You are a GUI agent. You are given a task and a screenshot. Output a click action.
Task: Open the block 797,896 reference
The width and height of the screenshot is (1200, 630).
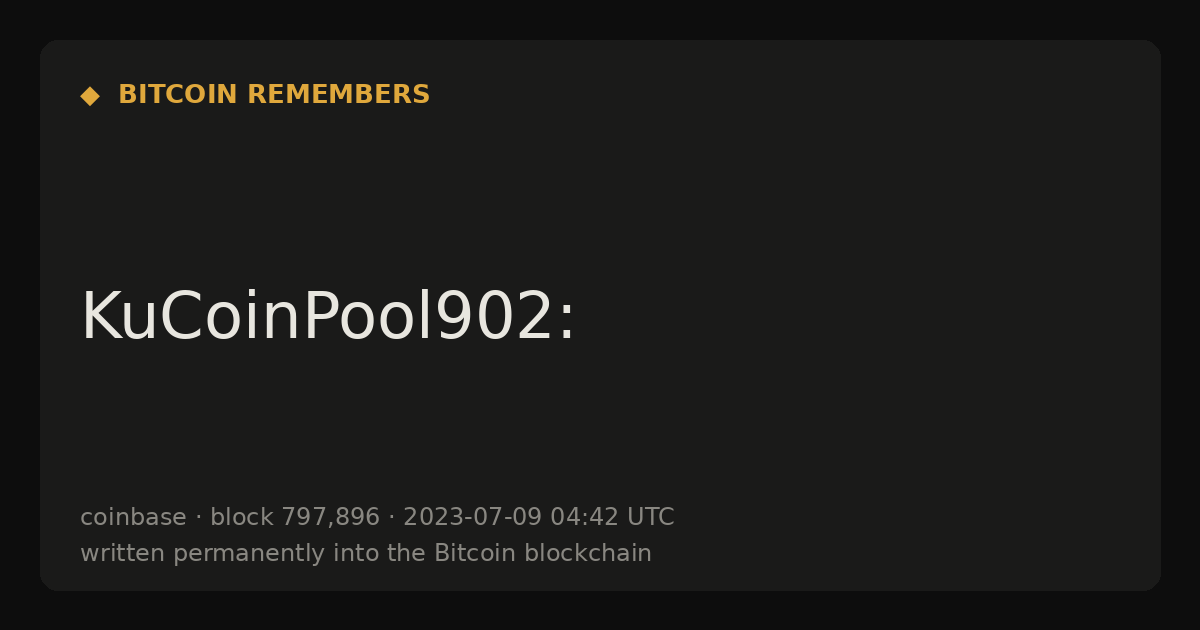295,518
